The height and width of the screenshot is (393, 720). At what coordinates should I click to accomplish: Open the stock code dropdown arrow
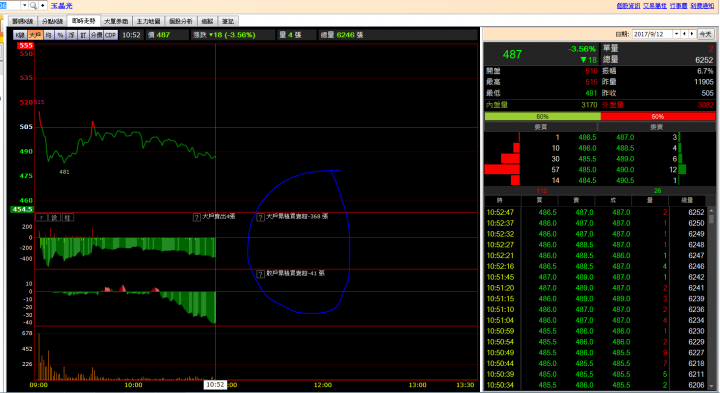click(x=24, y=6)
